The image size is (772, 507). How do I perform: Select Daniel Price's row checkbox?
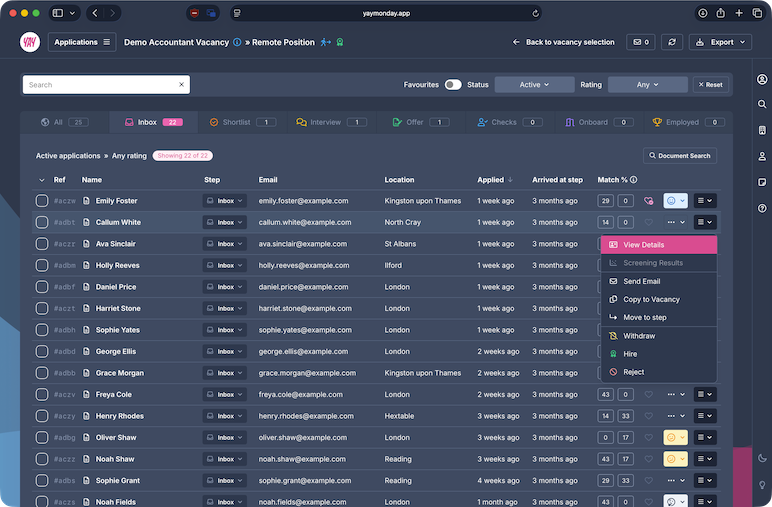point(42,287)
